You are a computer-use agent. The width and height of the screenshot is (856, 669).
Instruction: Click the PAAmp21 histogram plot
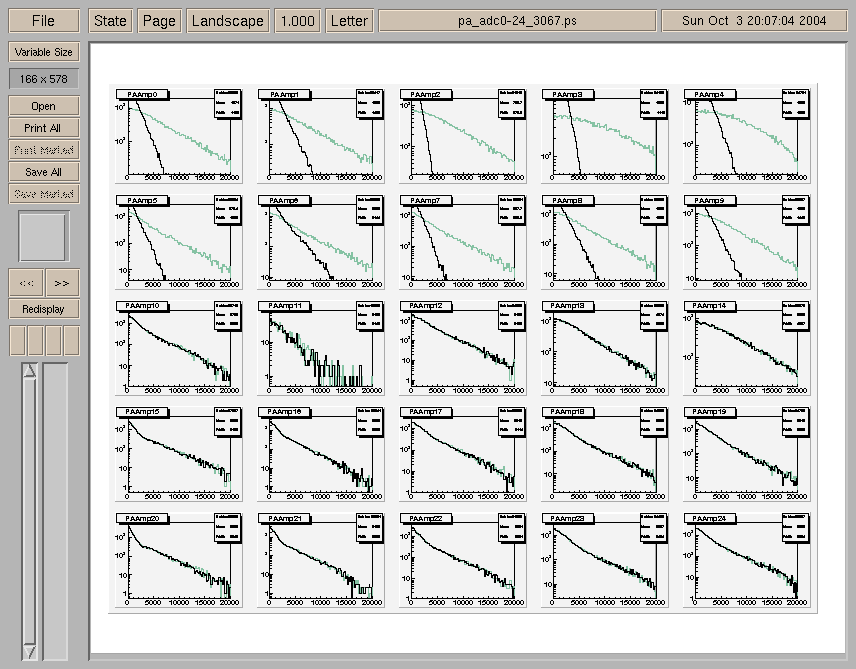pyautogui.click(x=321, y=560)
